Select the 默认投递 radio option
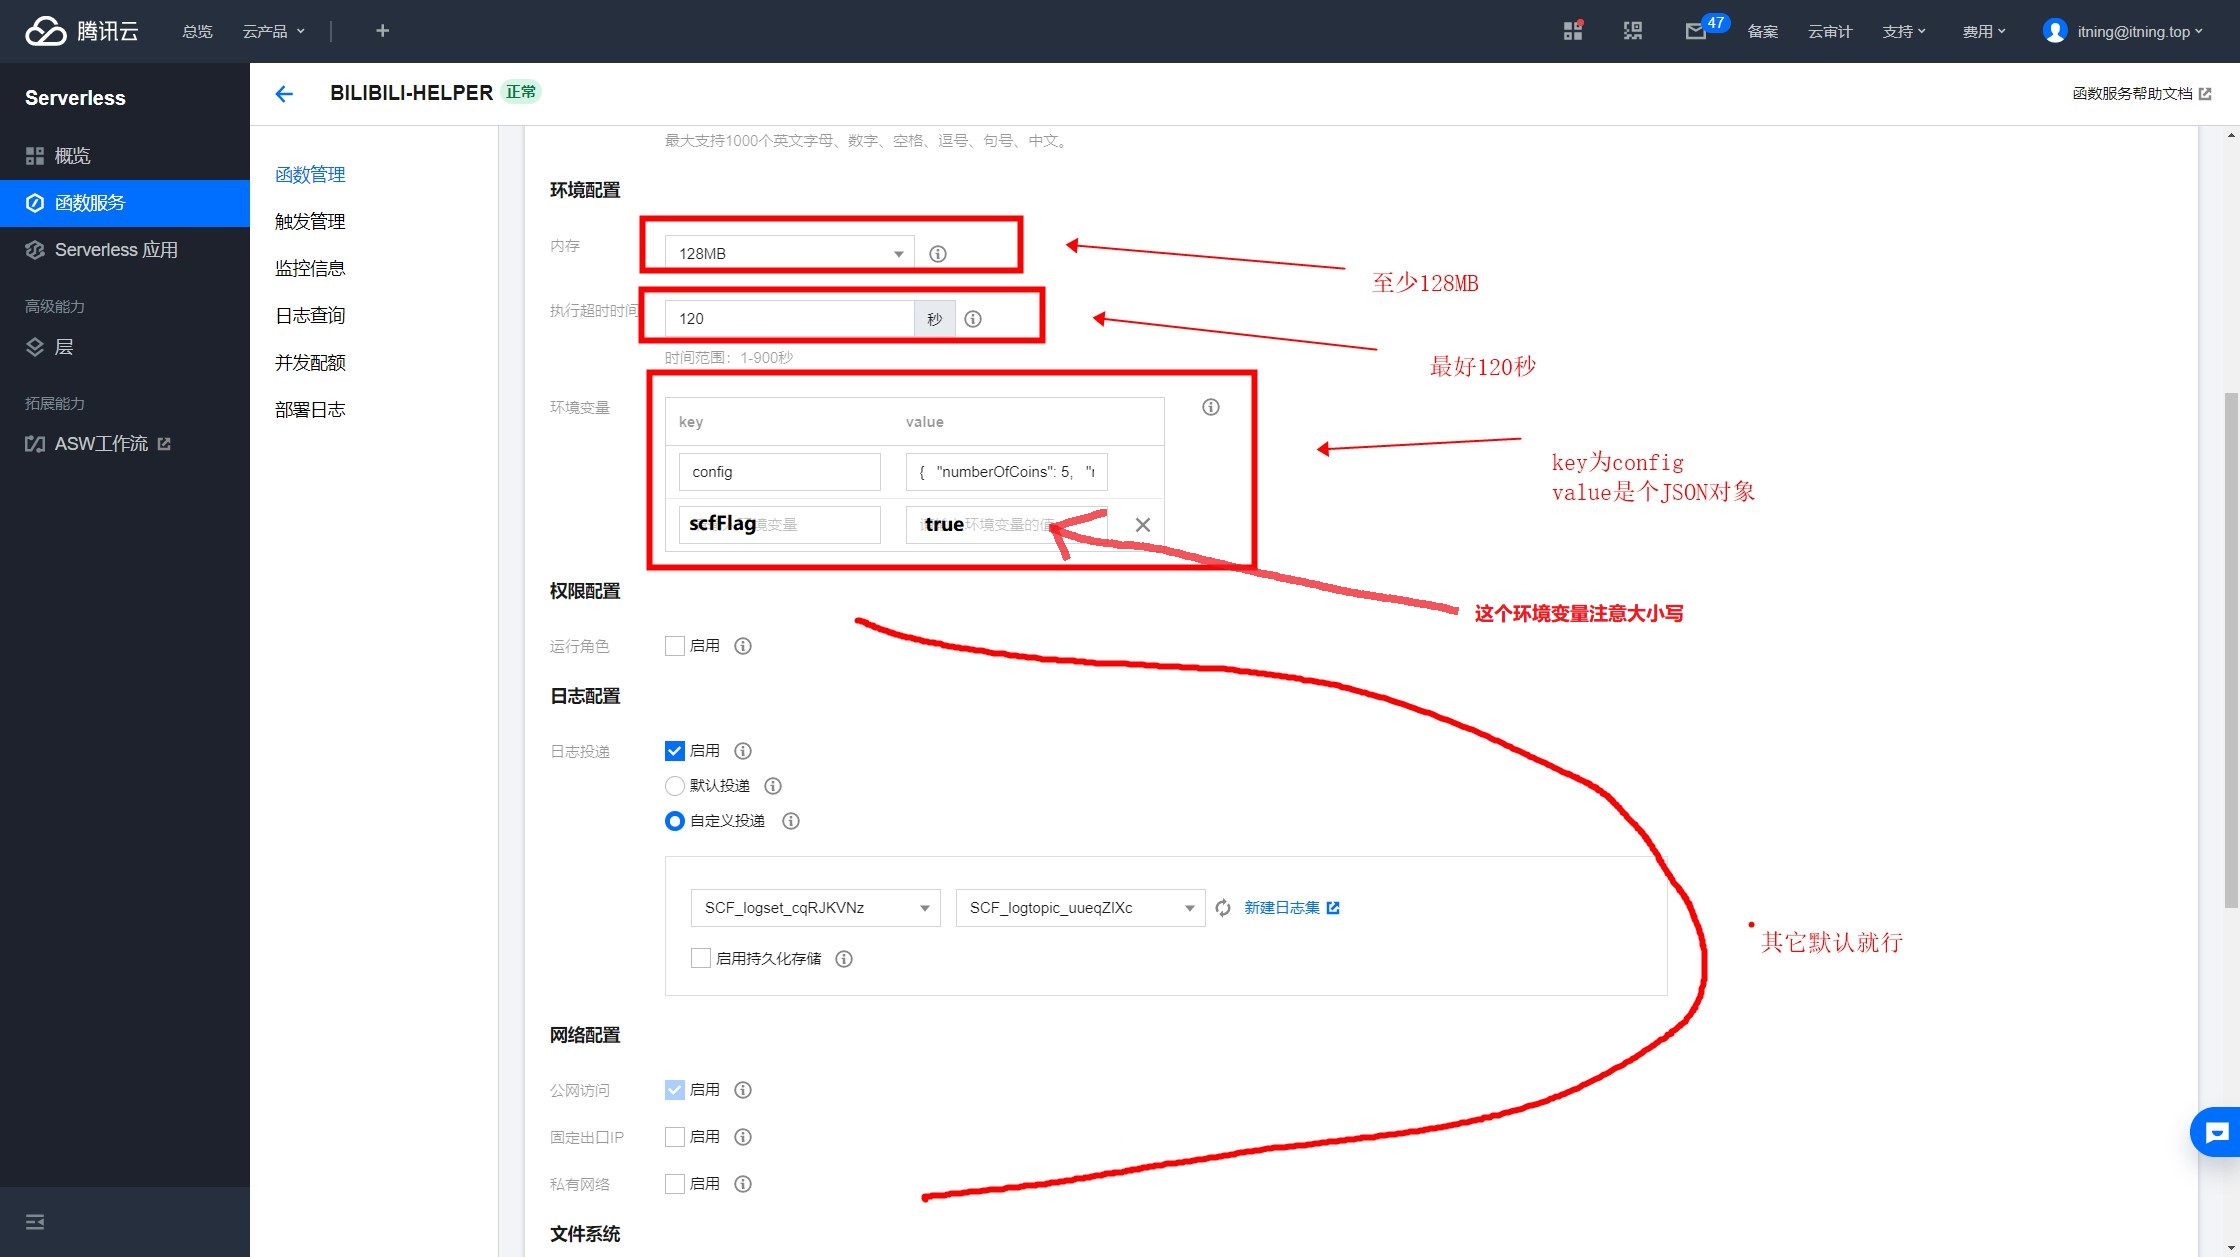This screenshot has width=2240, height=1257. click(675, 786)
